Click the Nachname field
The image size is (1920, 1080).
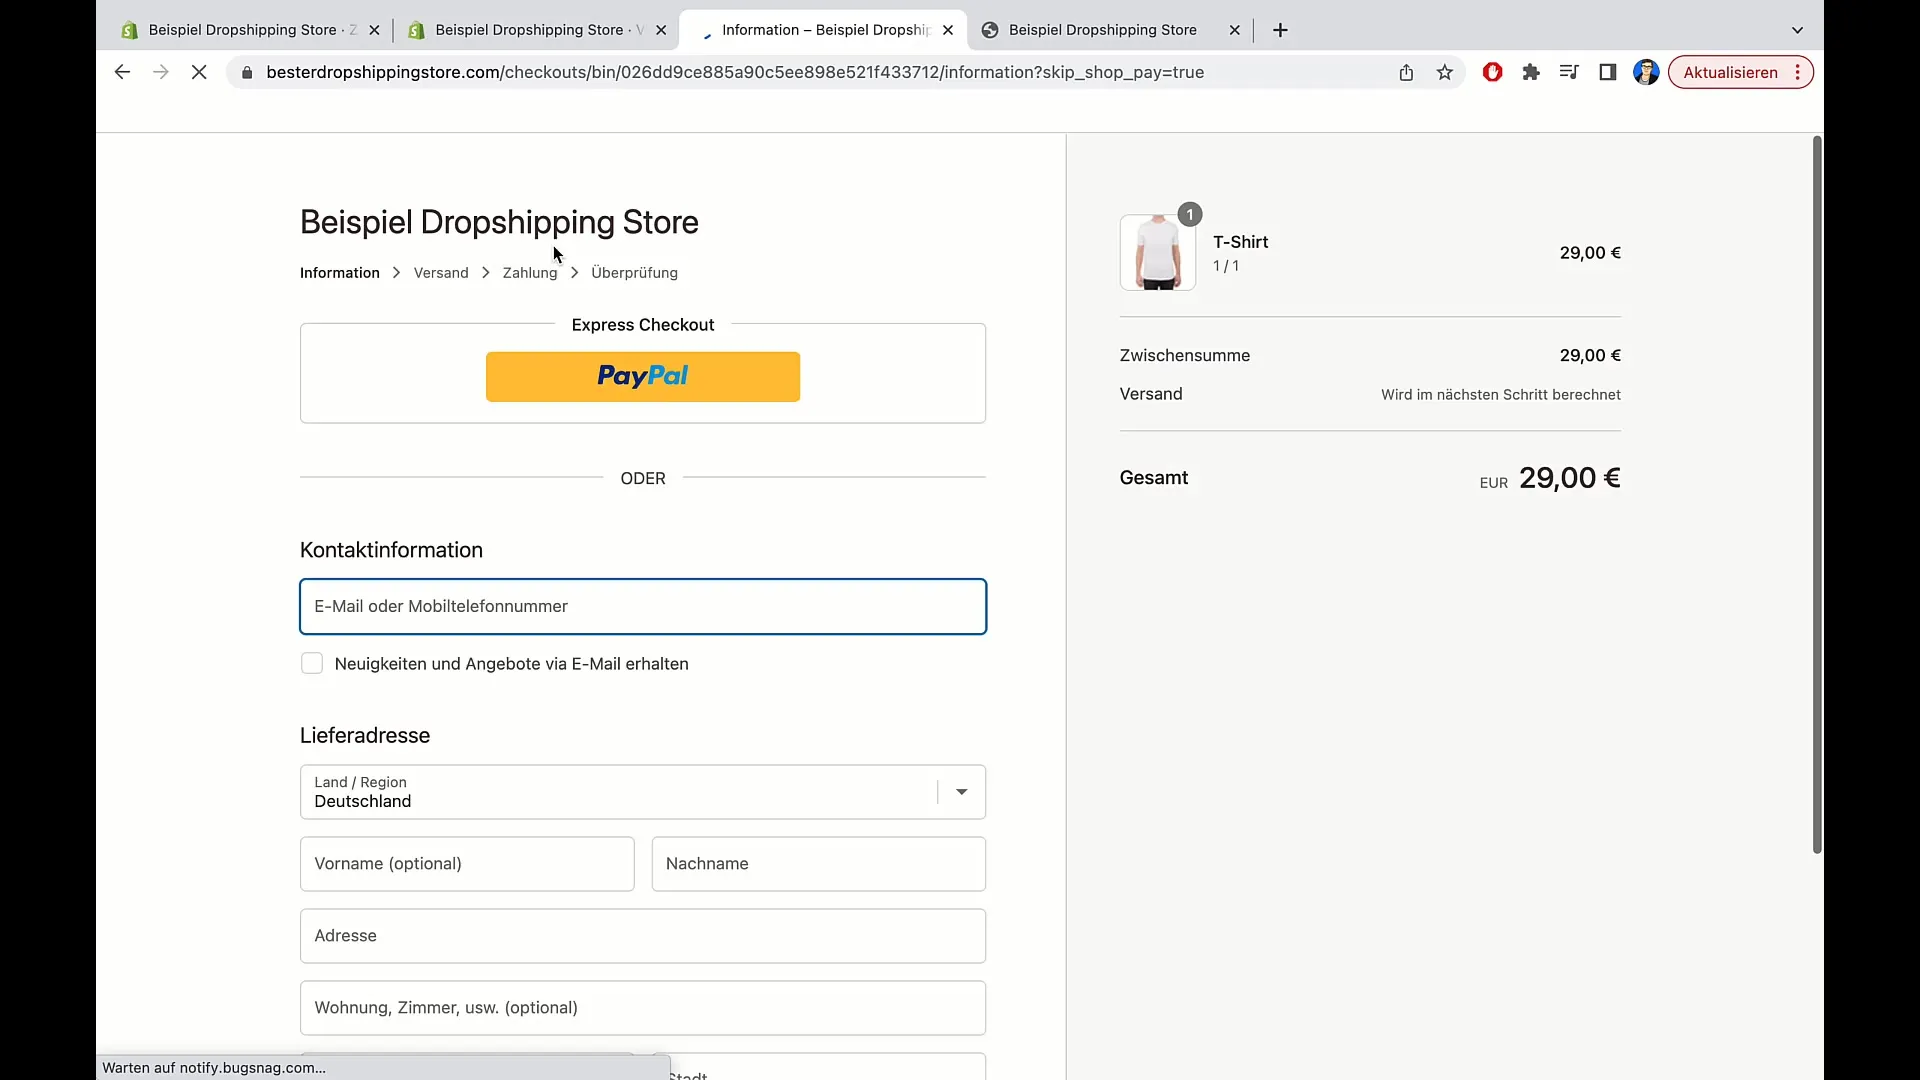click(818, 864)
